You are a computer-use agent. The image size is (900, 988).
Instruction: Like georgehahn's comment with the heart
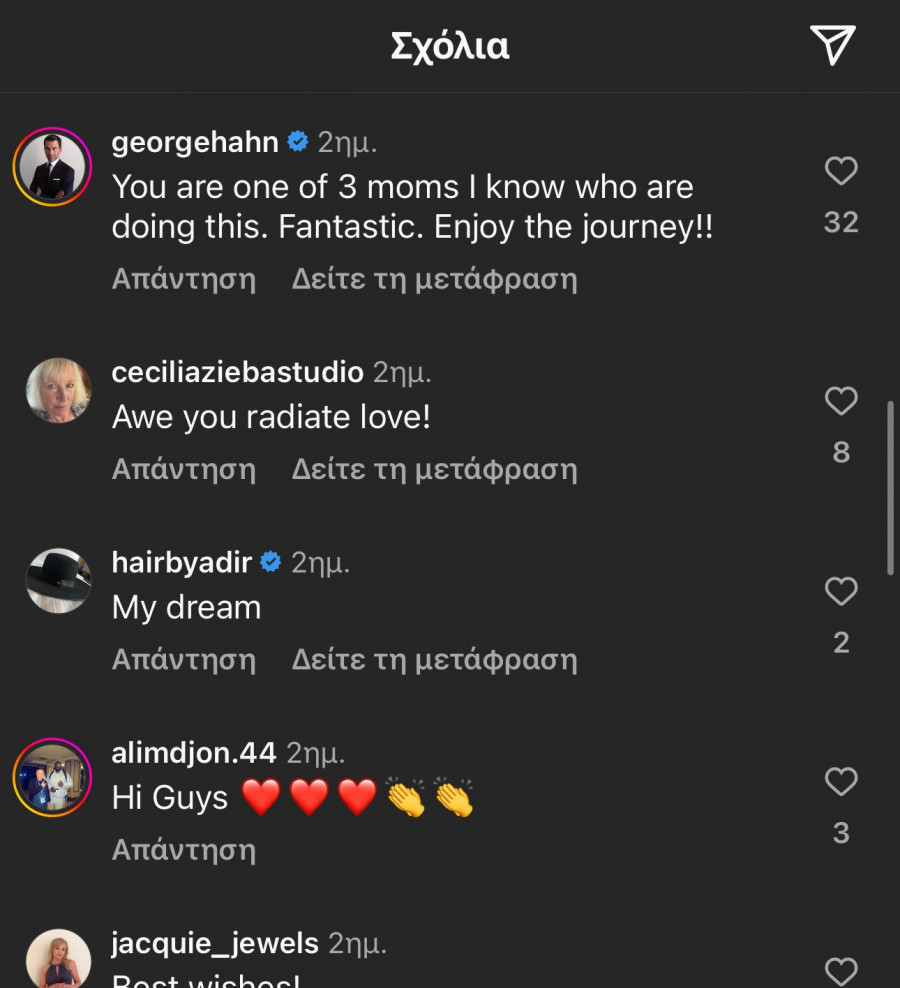click(841, 171)
